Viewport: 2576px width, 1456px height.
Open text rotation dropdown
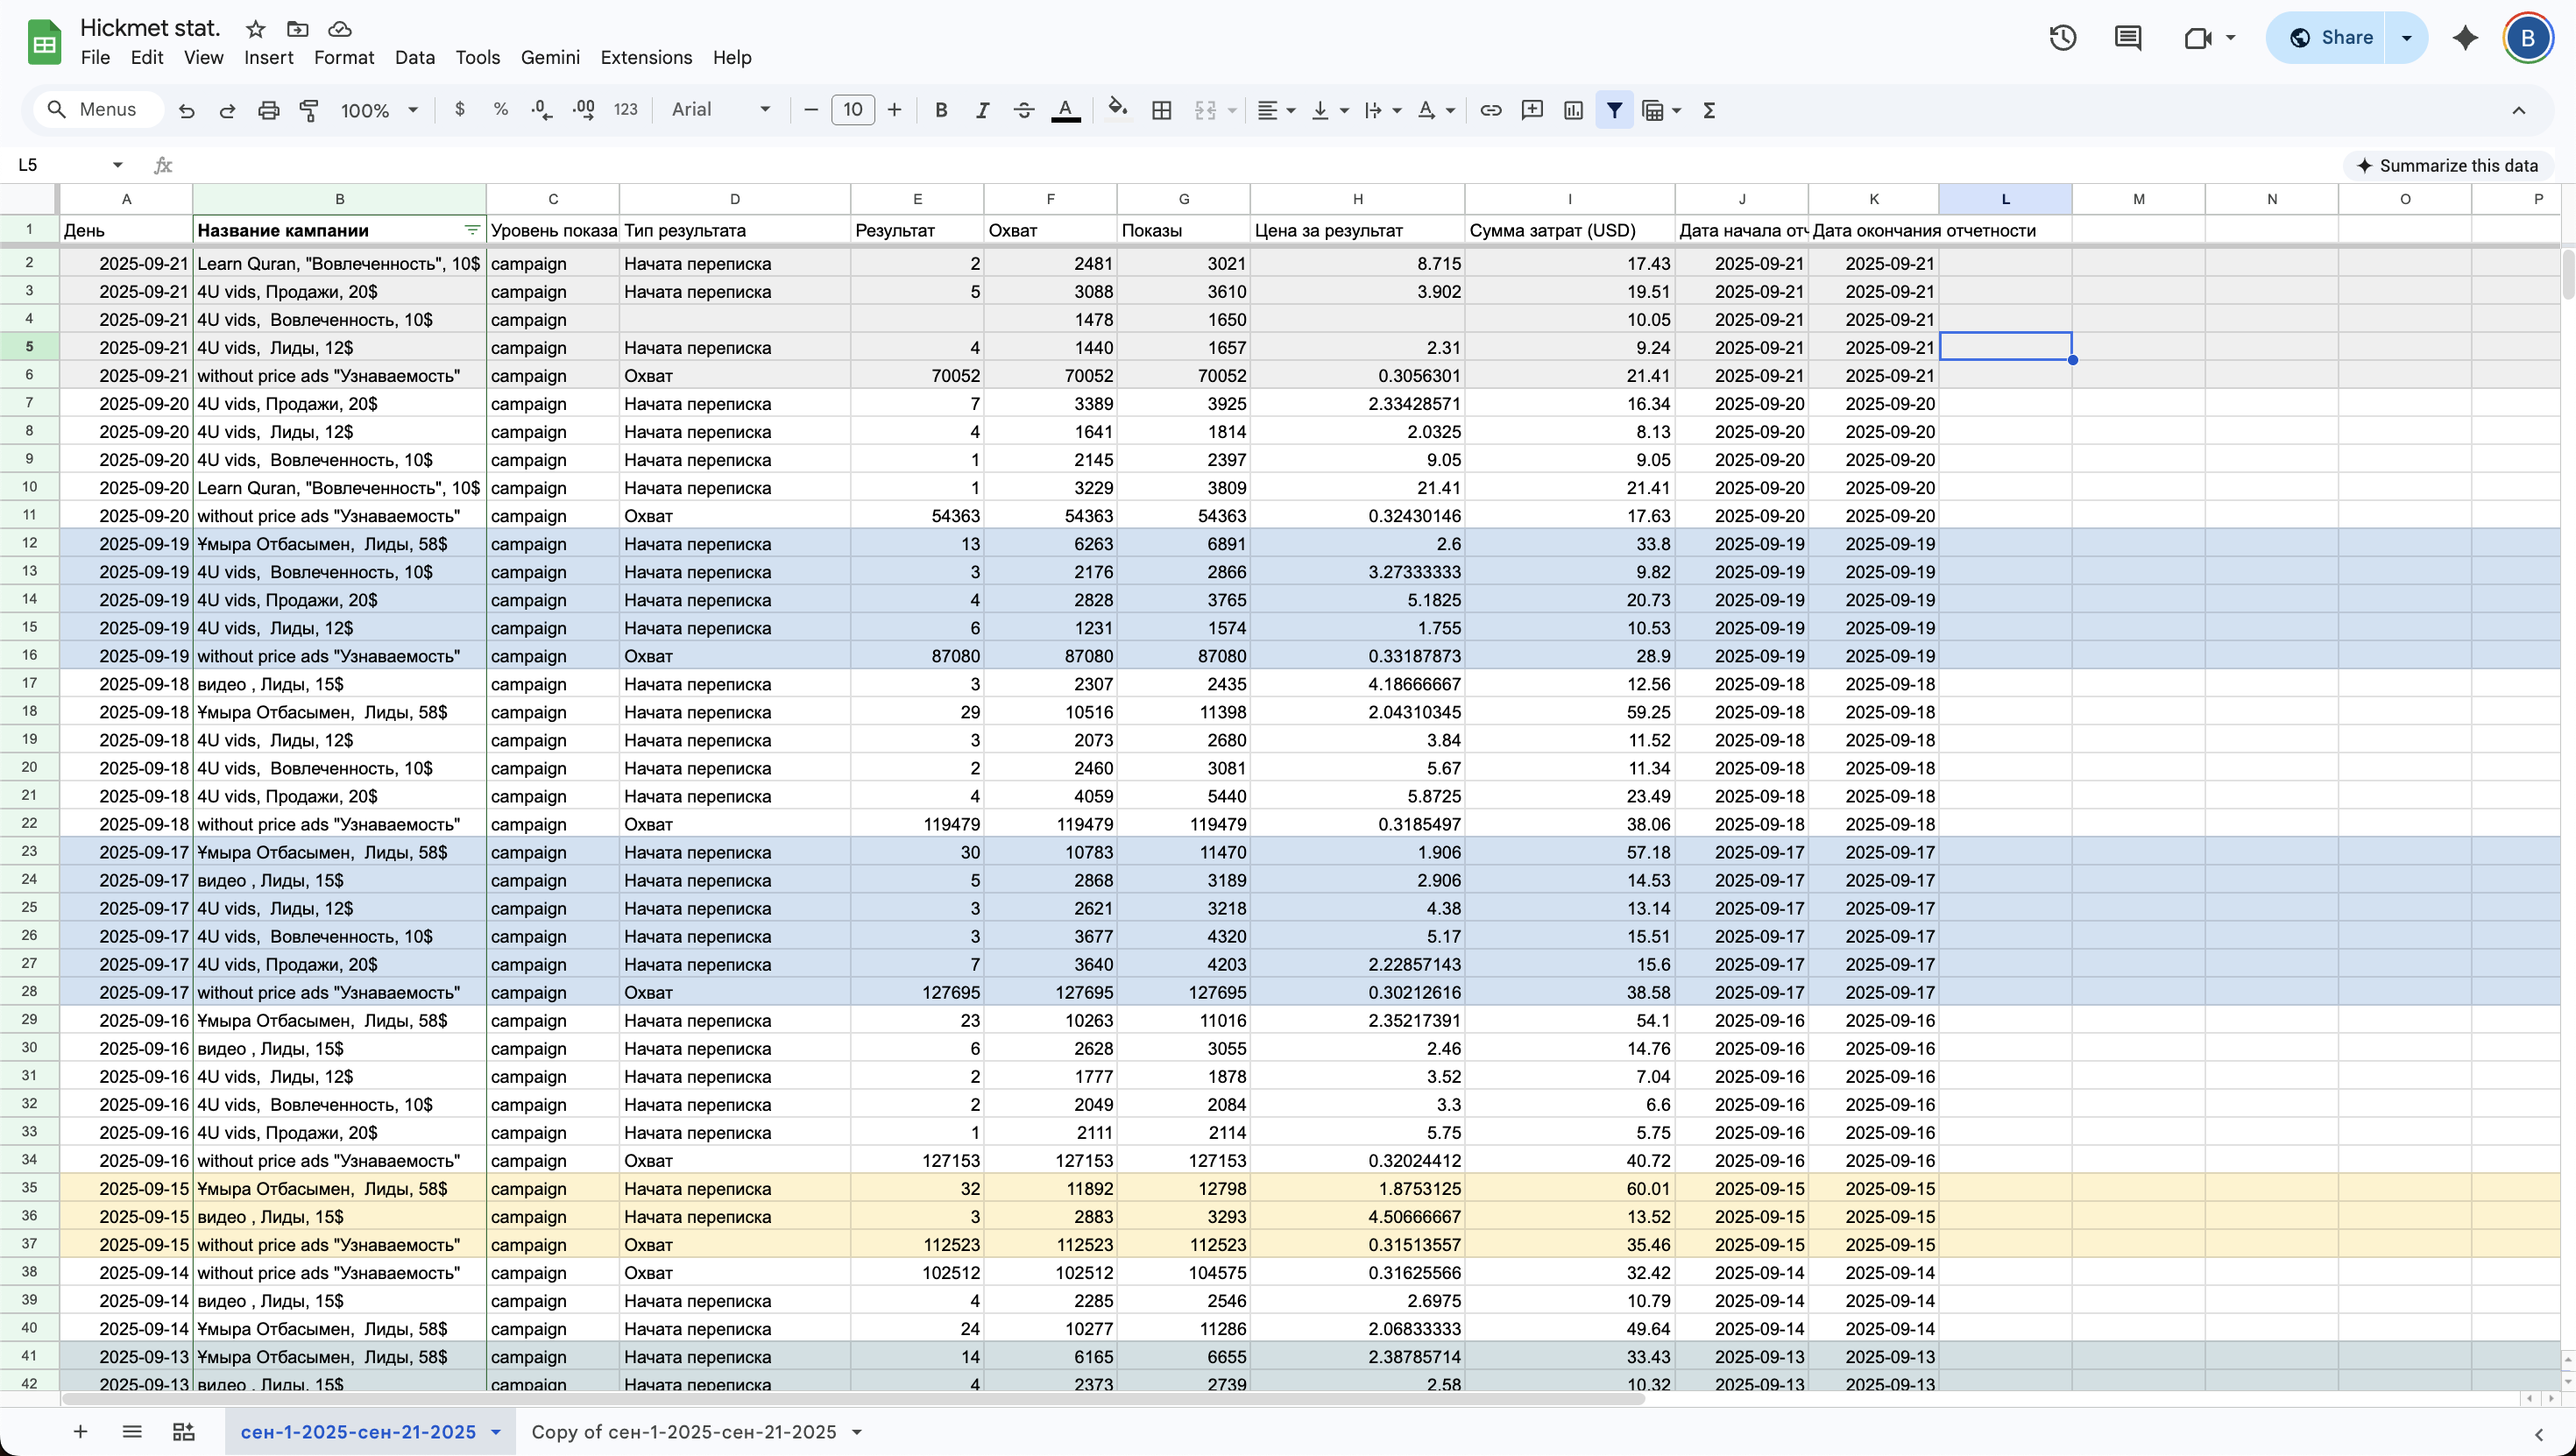pyautogui.click(x=1436, y=110)
